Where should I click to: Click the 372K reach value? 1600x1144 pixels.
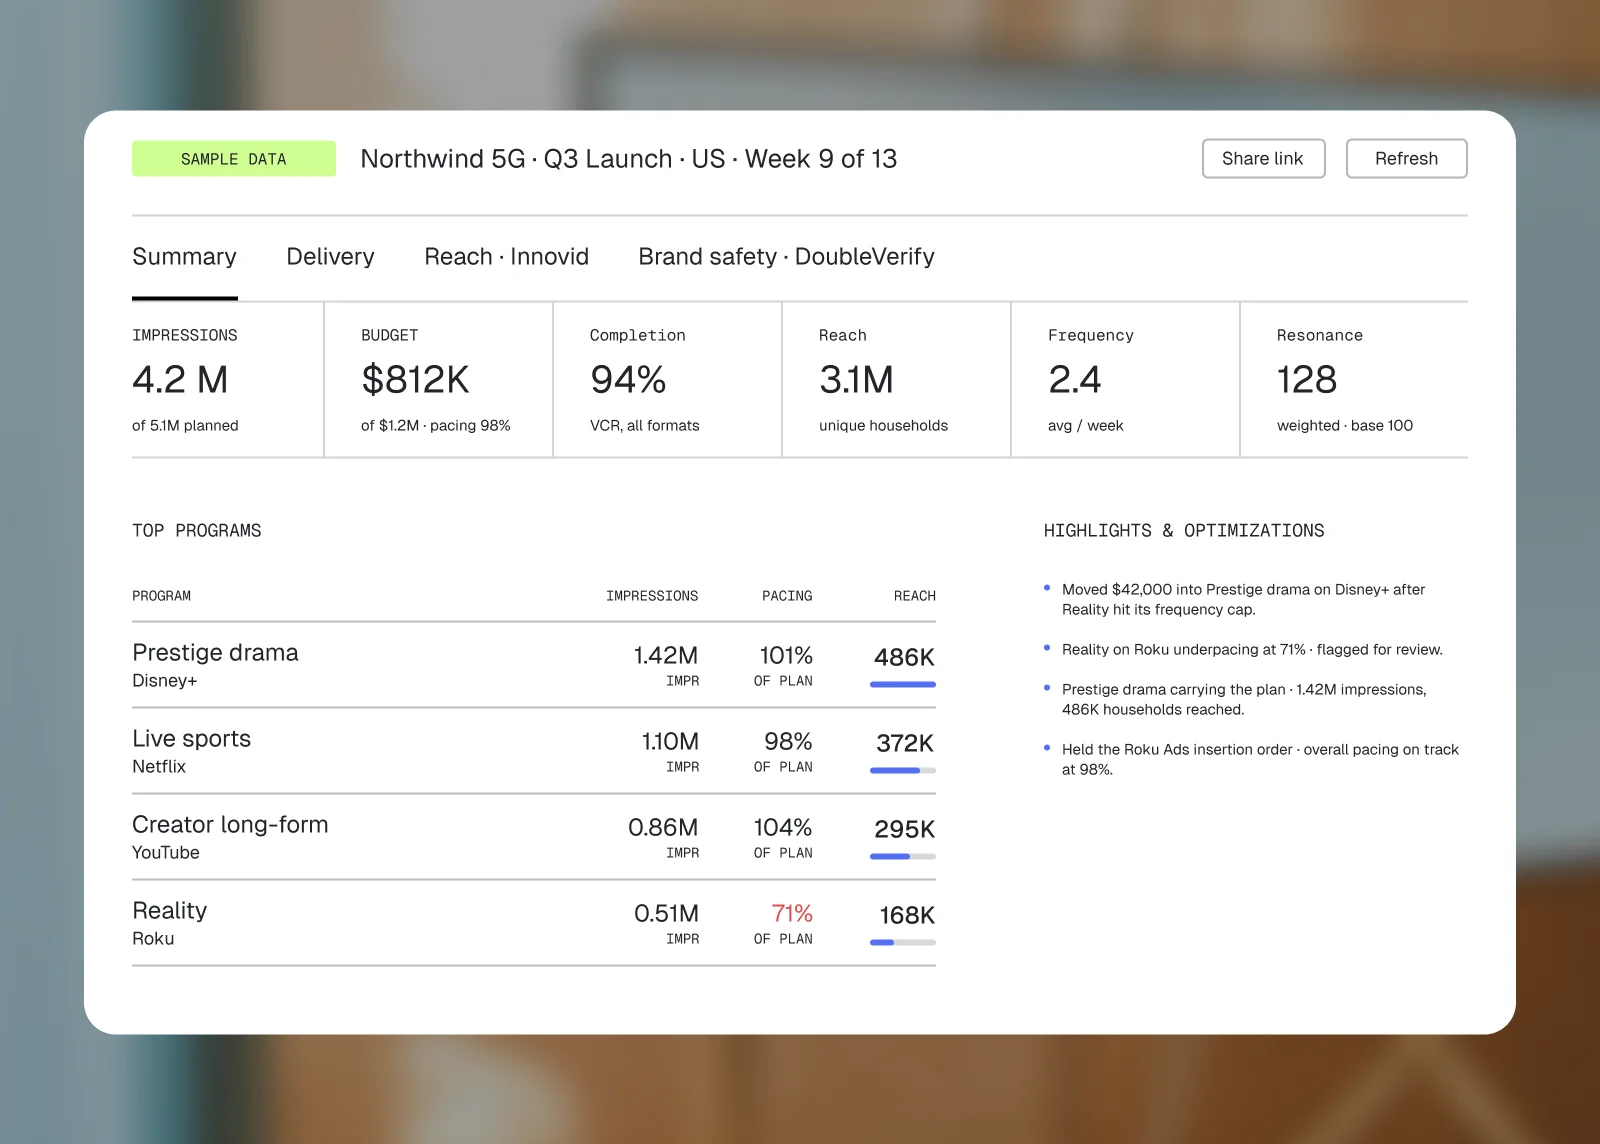[905, 744]
